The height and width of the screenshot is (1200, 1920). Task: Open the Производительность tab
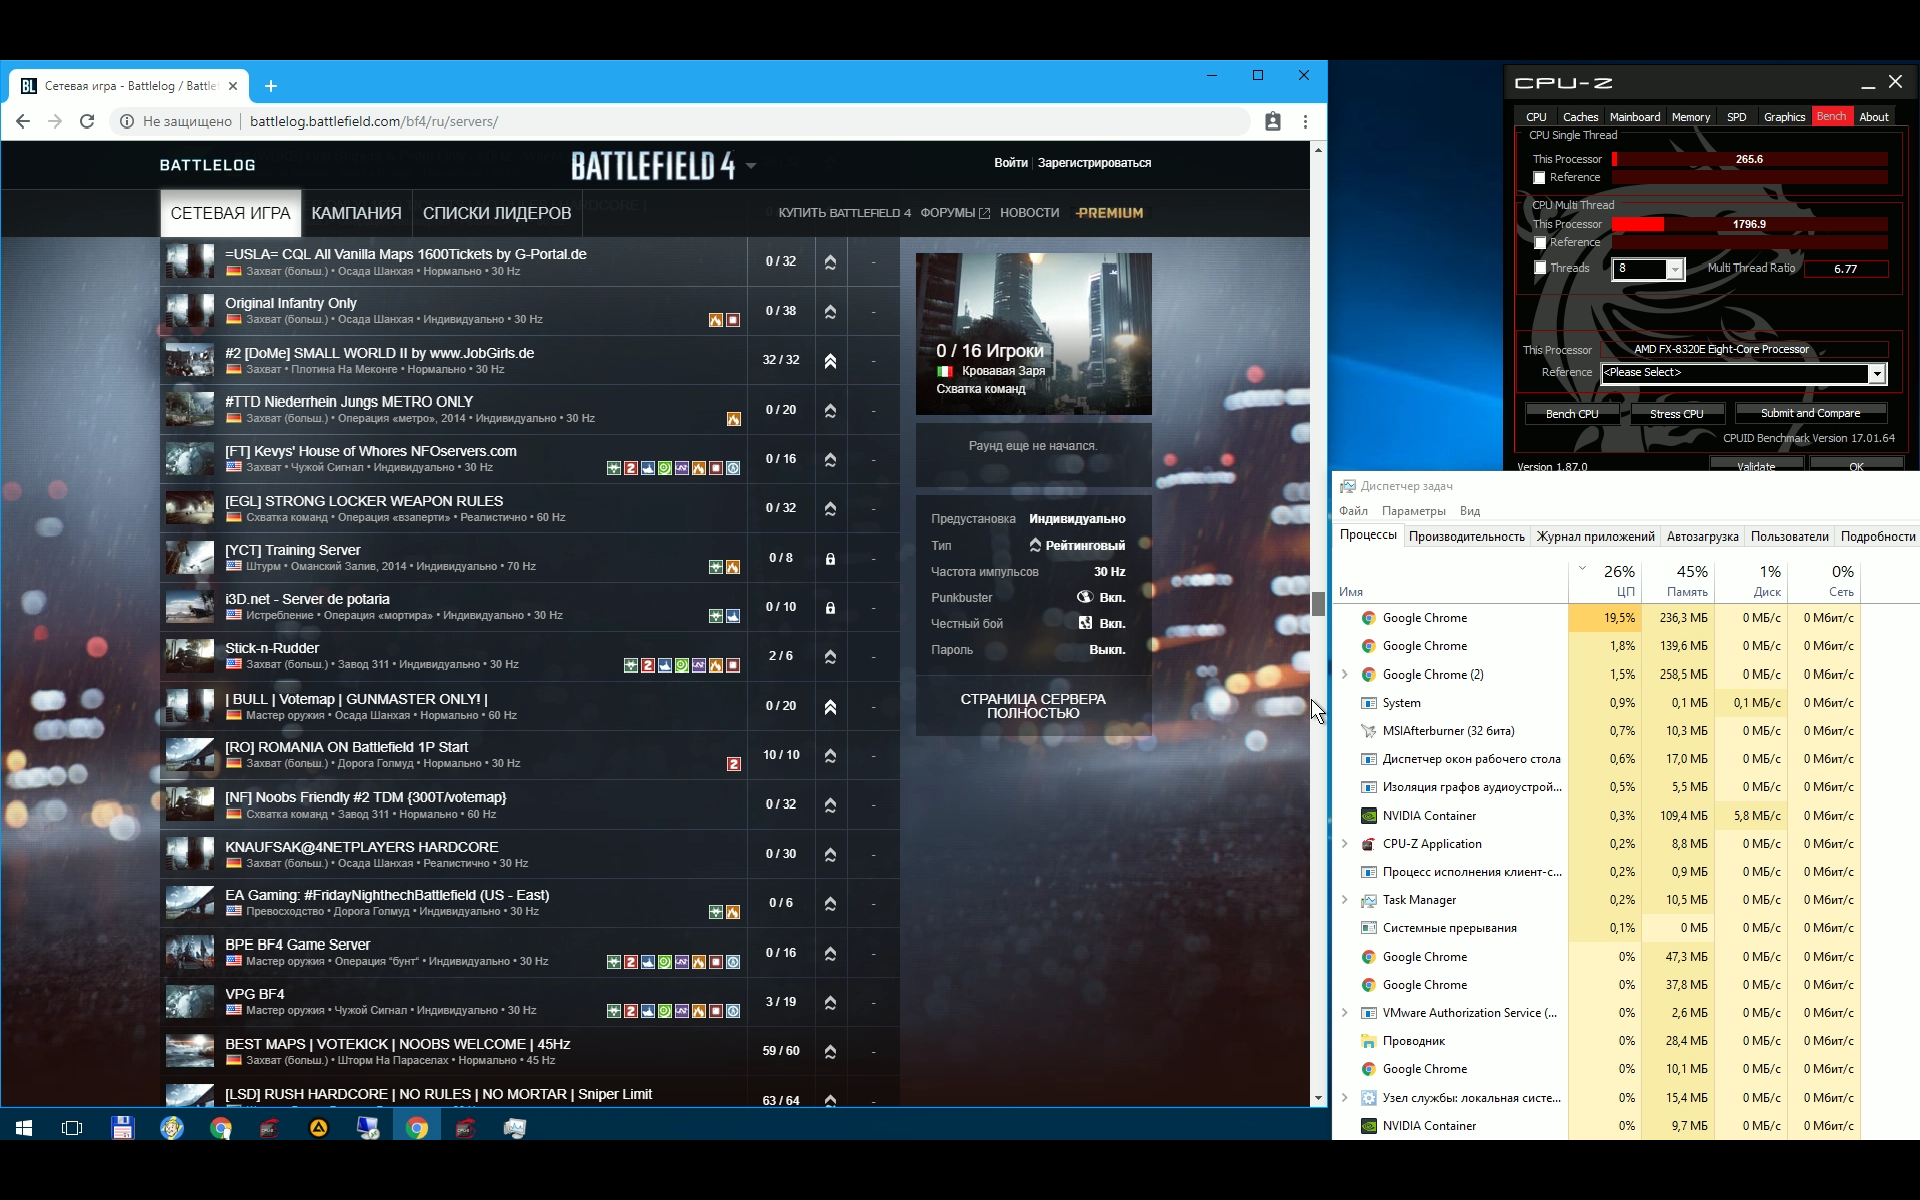pos(1466,537)
